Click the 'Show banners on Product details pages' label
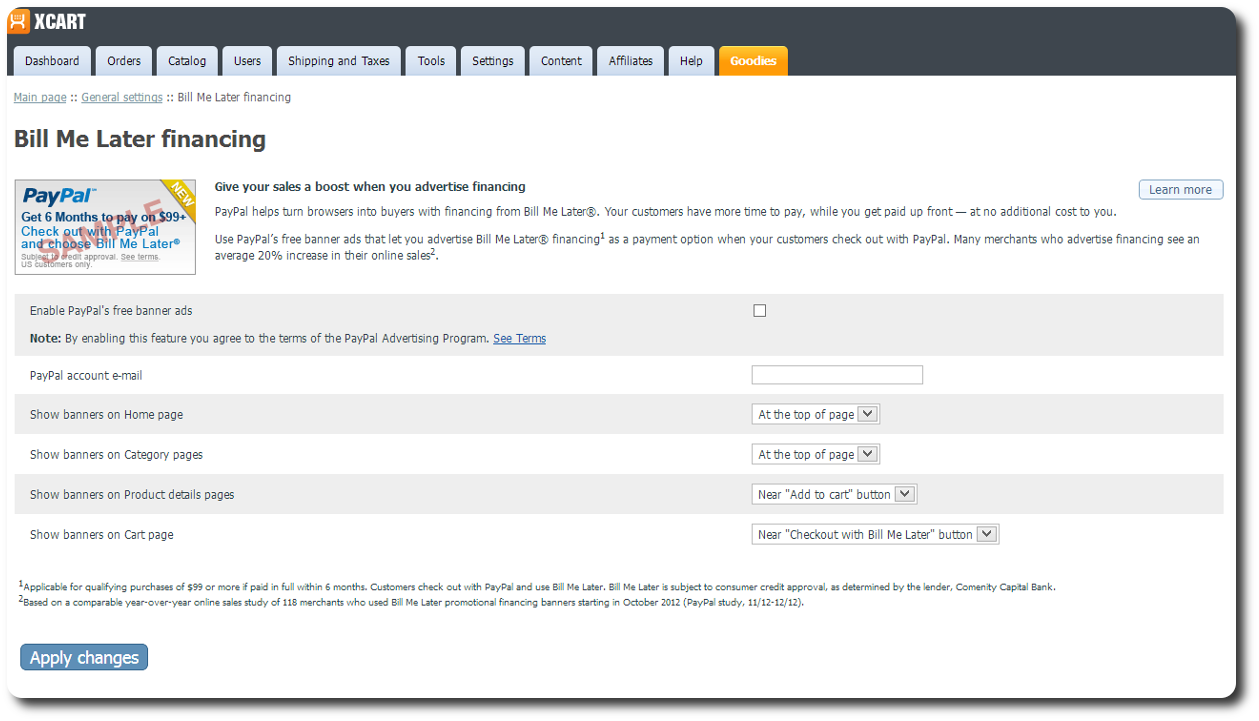The width and height of the screenshot is (1259, 721). (132, 494)
